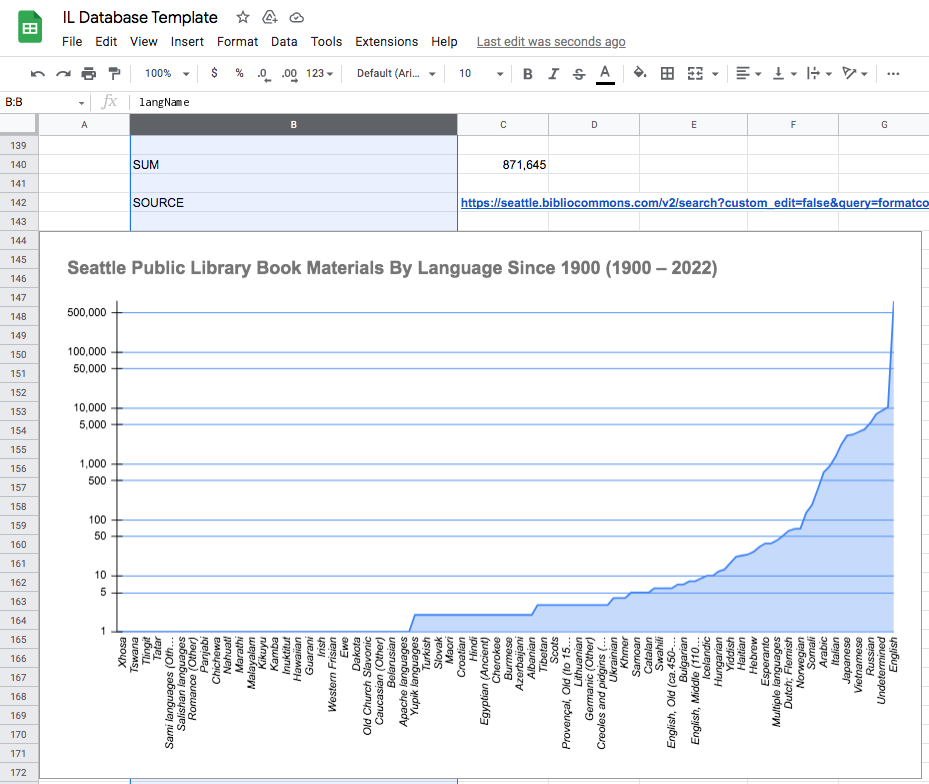This screenshot has width=929, height=784.
Task: Click the move to Drive folder icon
Action: tap(270, 17)
